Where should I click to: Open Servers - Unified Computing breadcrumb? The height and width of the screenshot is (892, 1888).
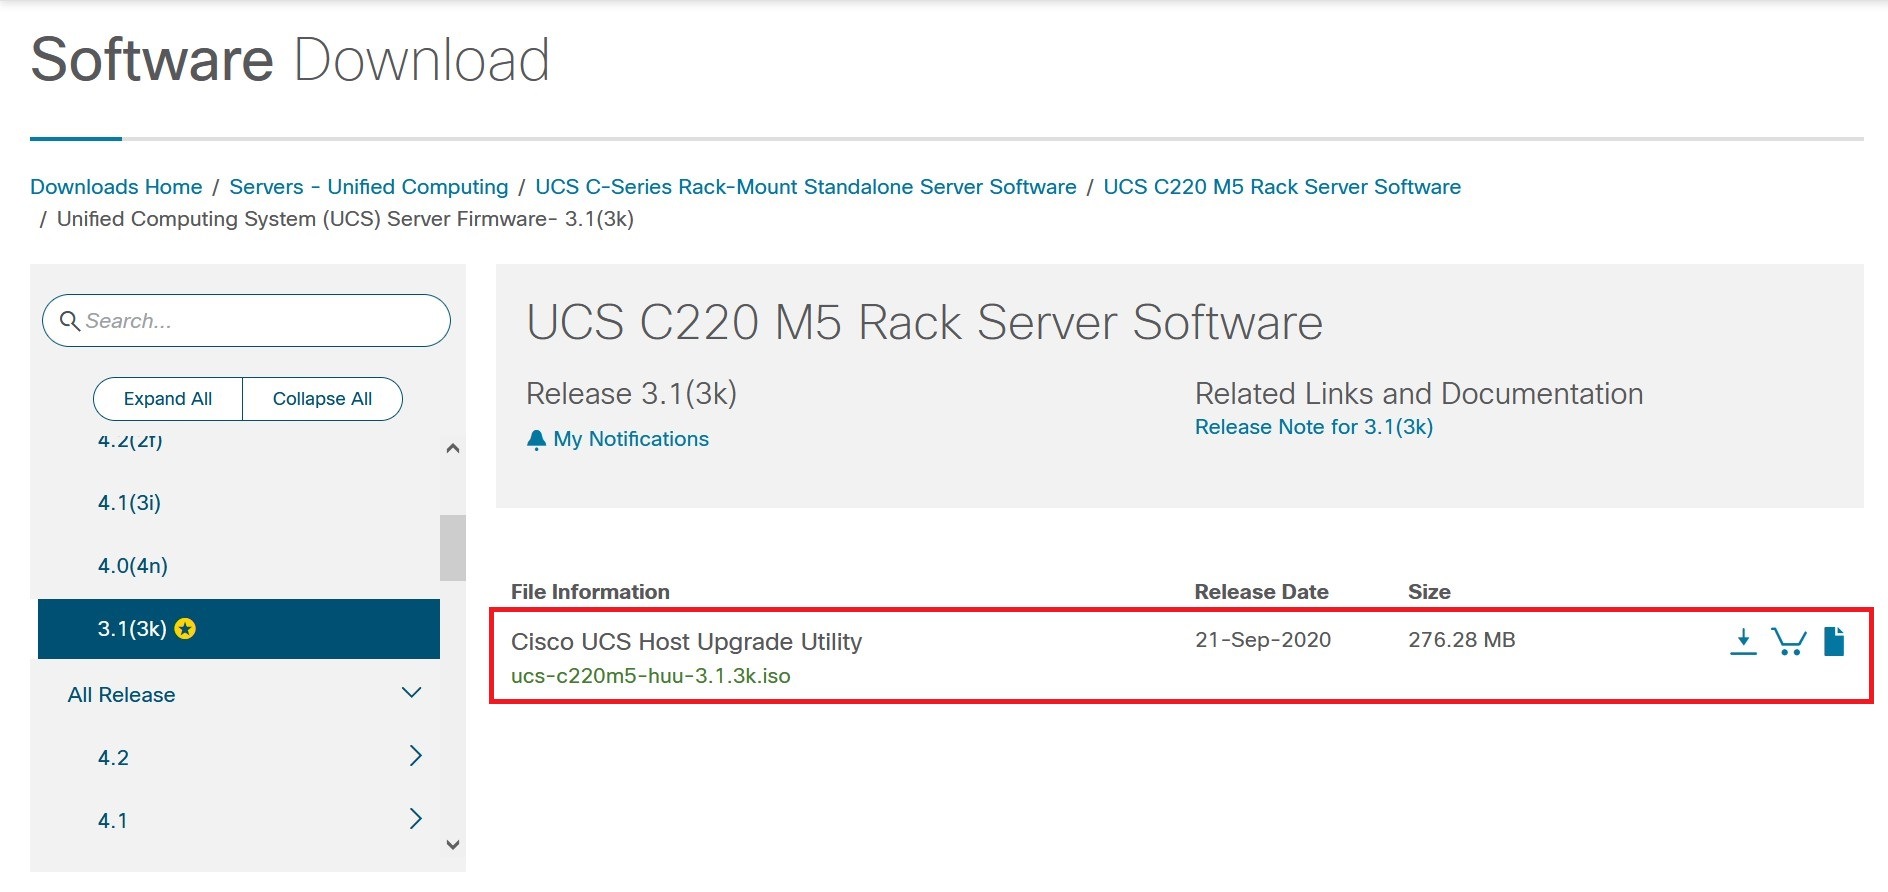(369, 187)
